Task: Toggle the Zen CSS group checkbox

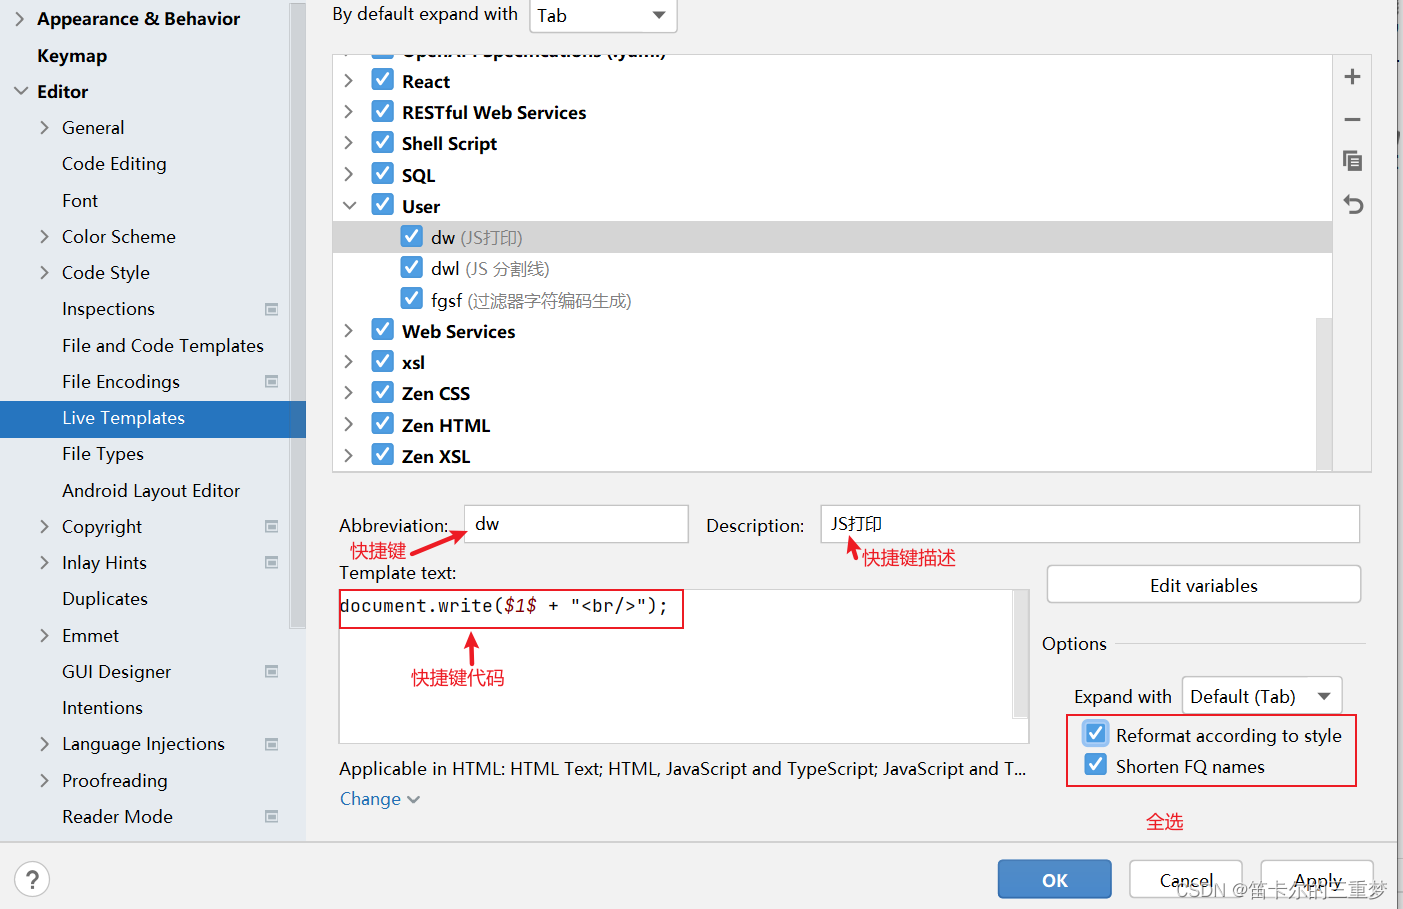Action: click(x=382, y=392)
